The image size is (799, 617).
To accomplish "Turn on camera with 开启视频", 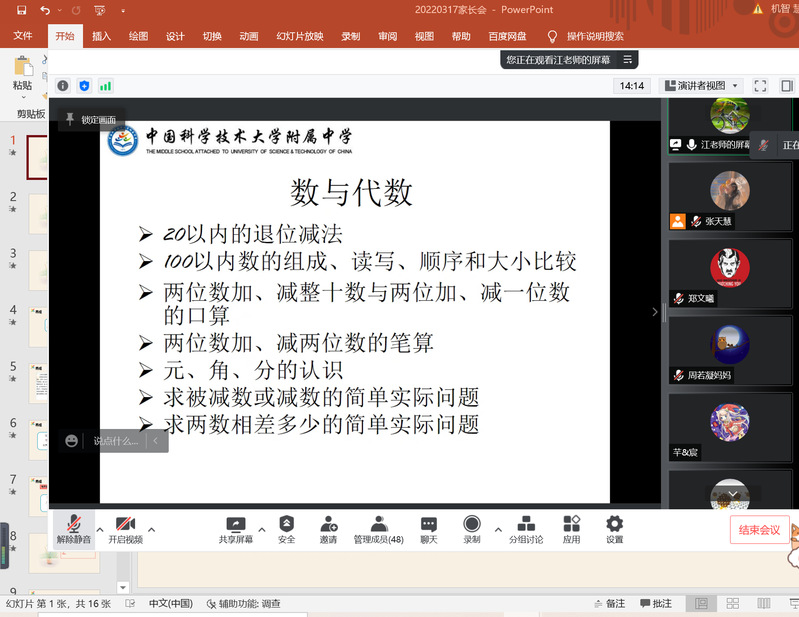I will click(126, 529).
